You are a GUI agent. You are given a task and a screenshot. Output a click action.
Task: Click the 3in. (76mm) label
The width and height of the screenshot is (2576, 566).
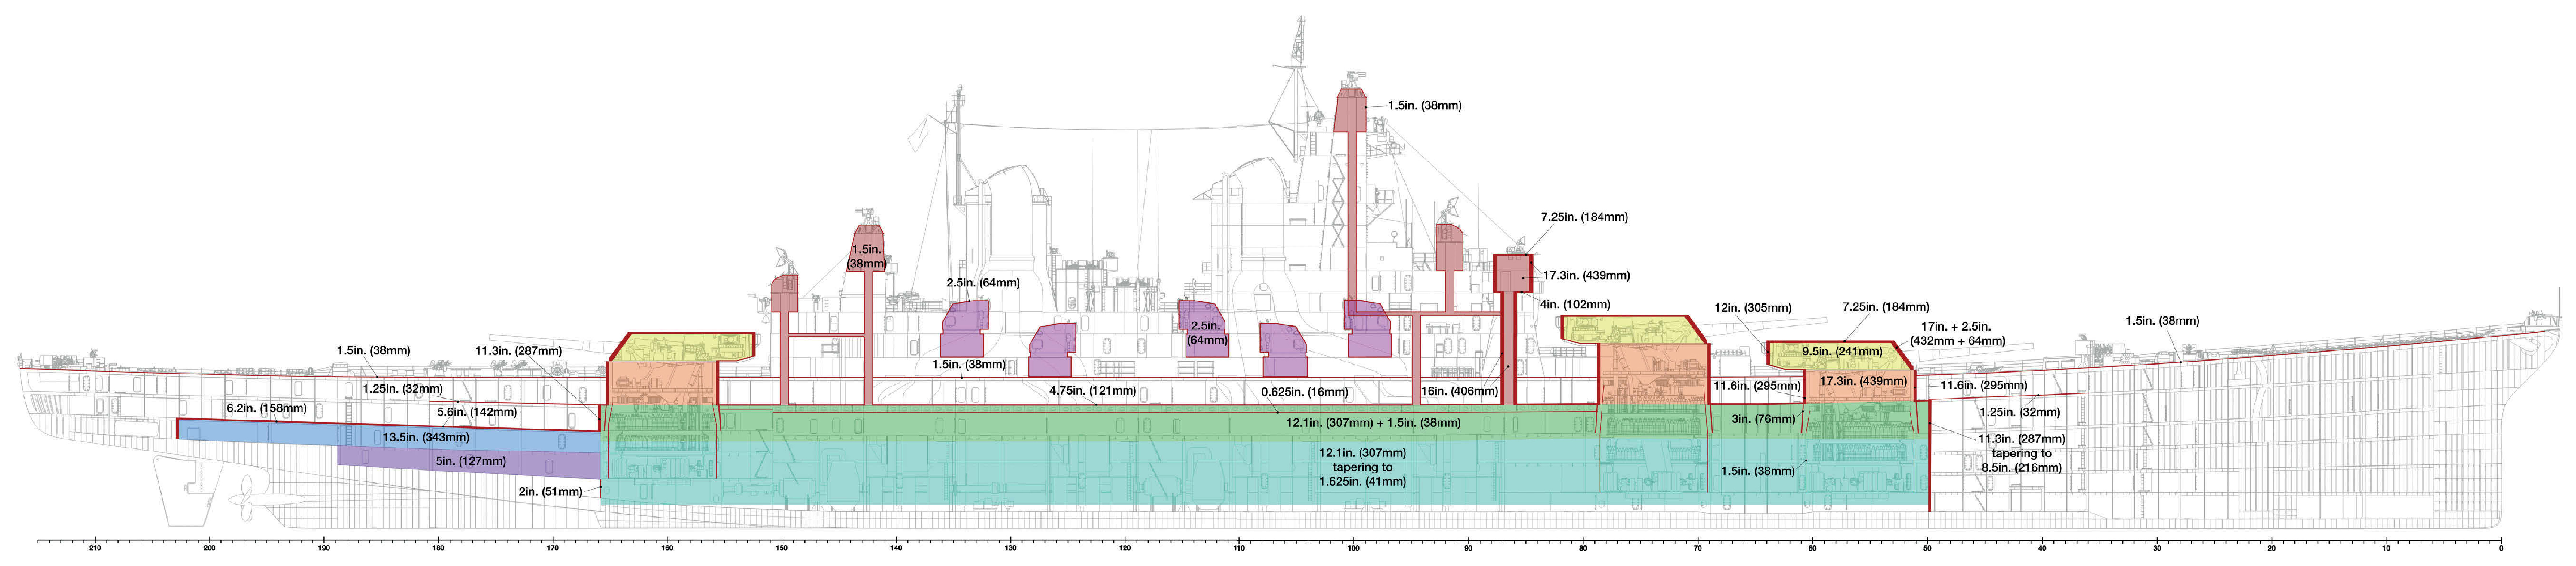(1763, 419)
